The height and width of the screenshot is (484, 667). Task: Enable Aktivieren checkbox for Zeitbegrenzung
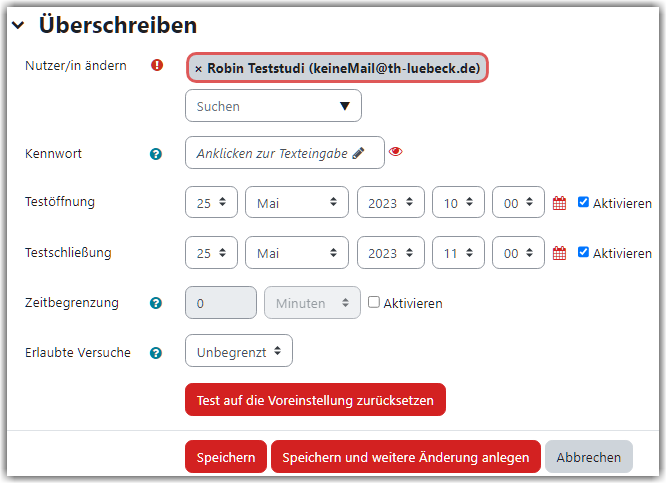pyautogui.click(x=373, y=302)
